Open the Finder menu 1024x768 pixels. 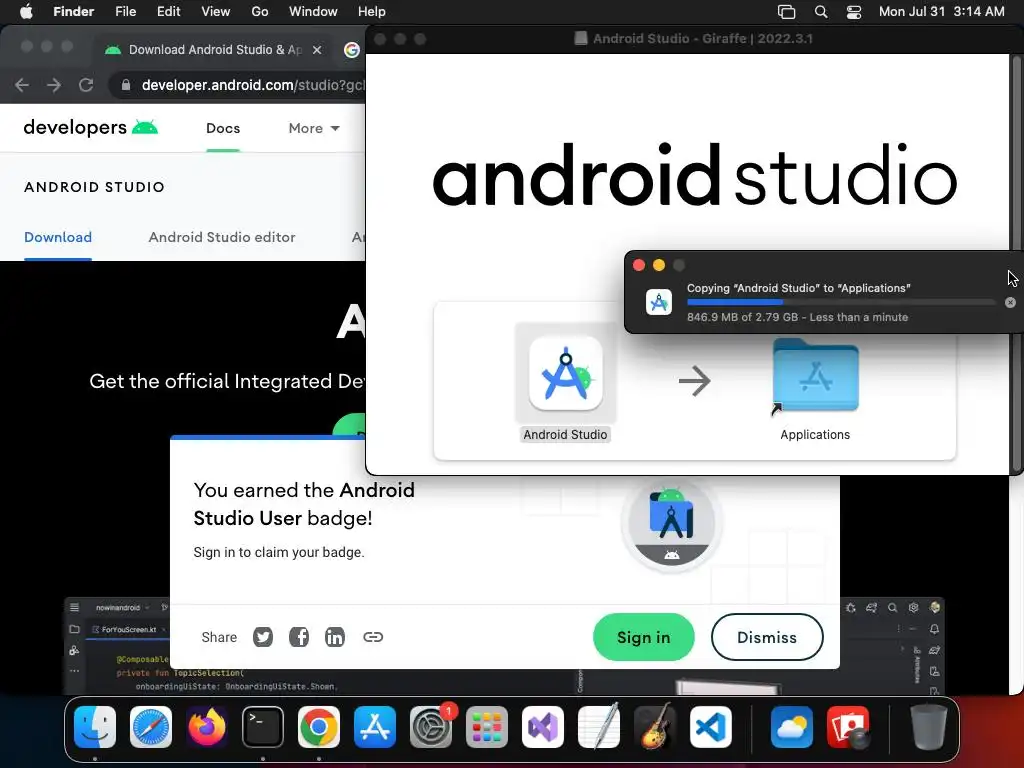pos(73,12)
